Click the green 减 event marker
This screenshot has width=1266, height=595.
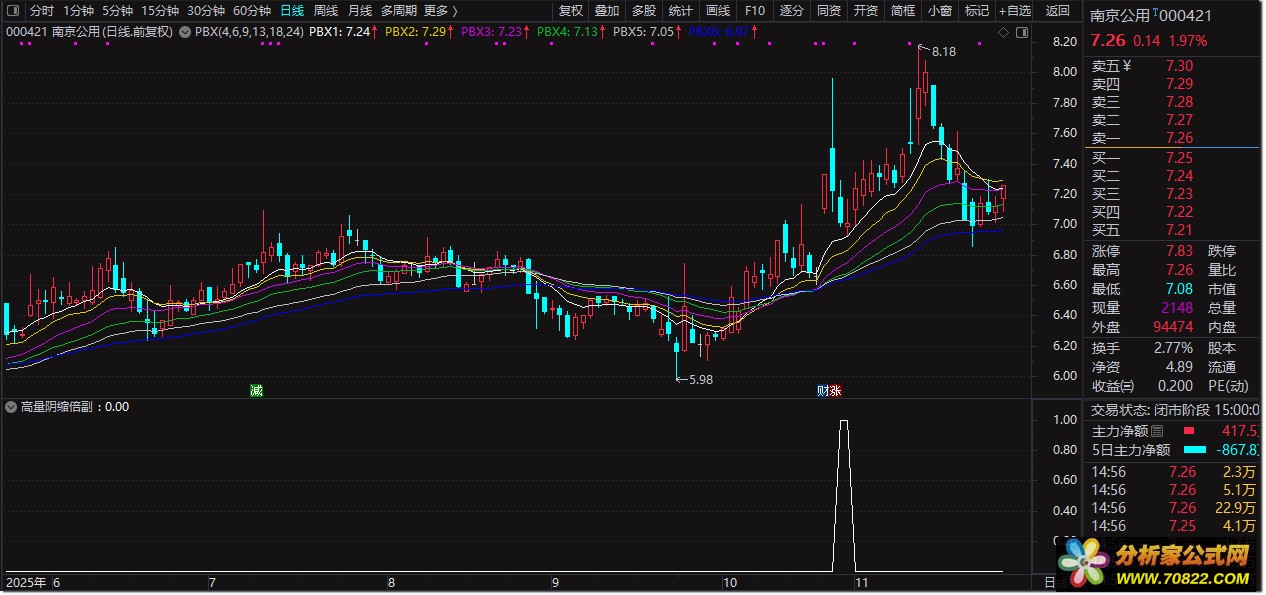pyautogui.click(x=257, y=390)
